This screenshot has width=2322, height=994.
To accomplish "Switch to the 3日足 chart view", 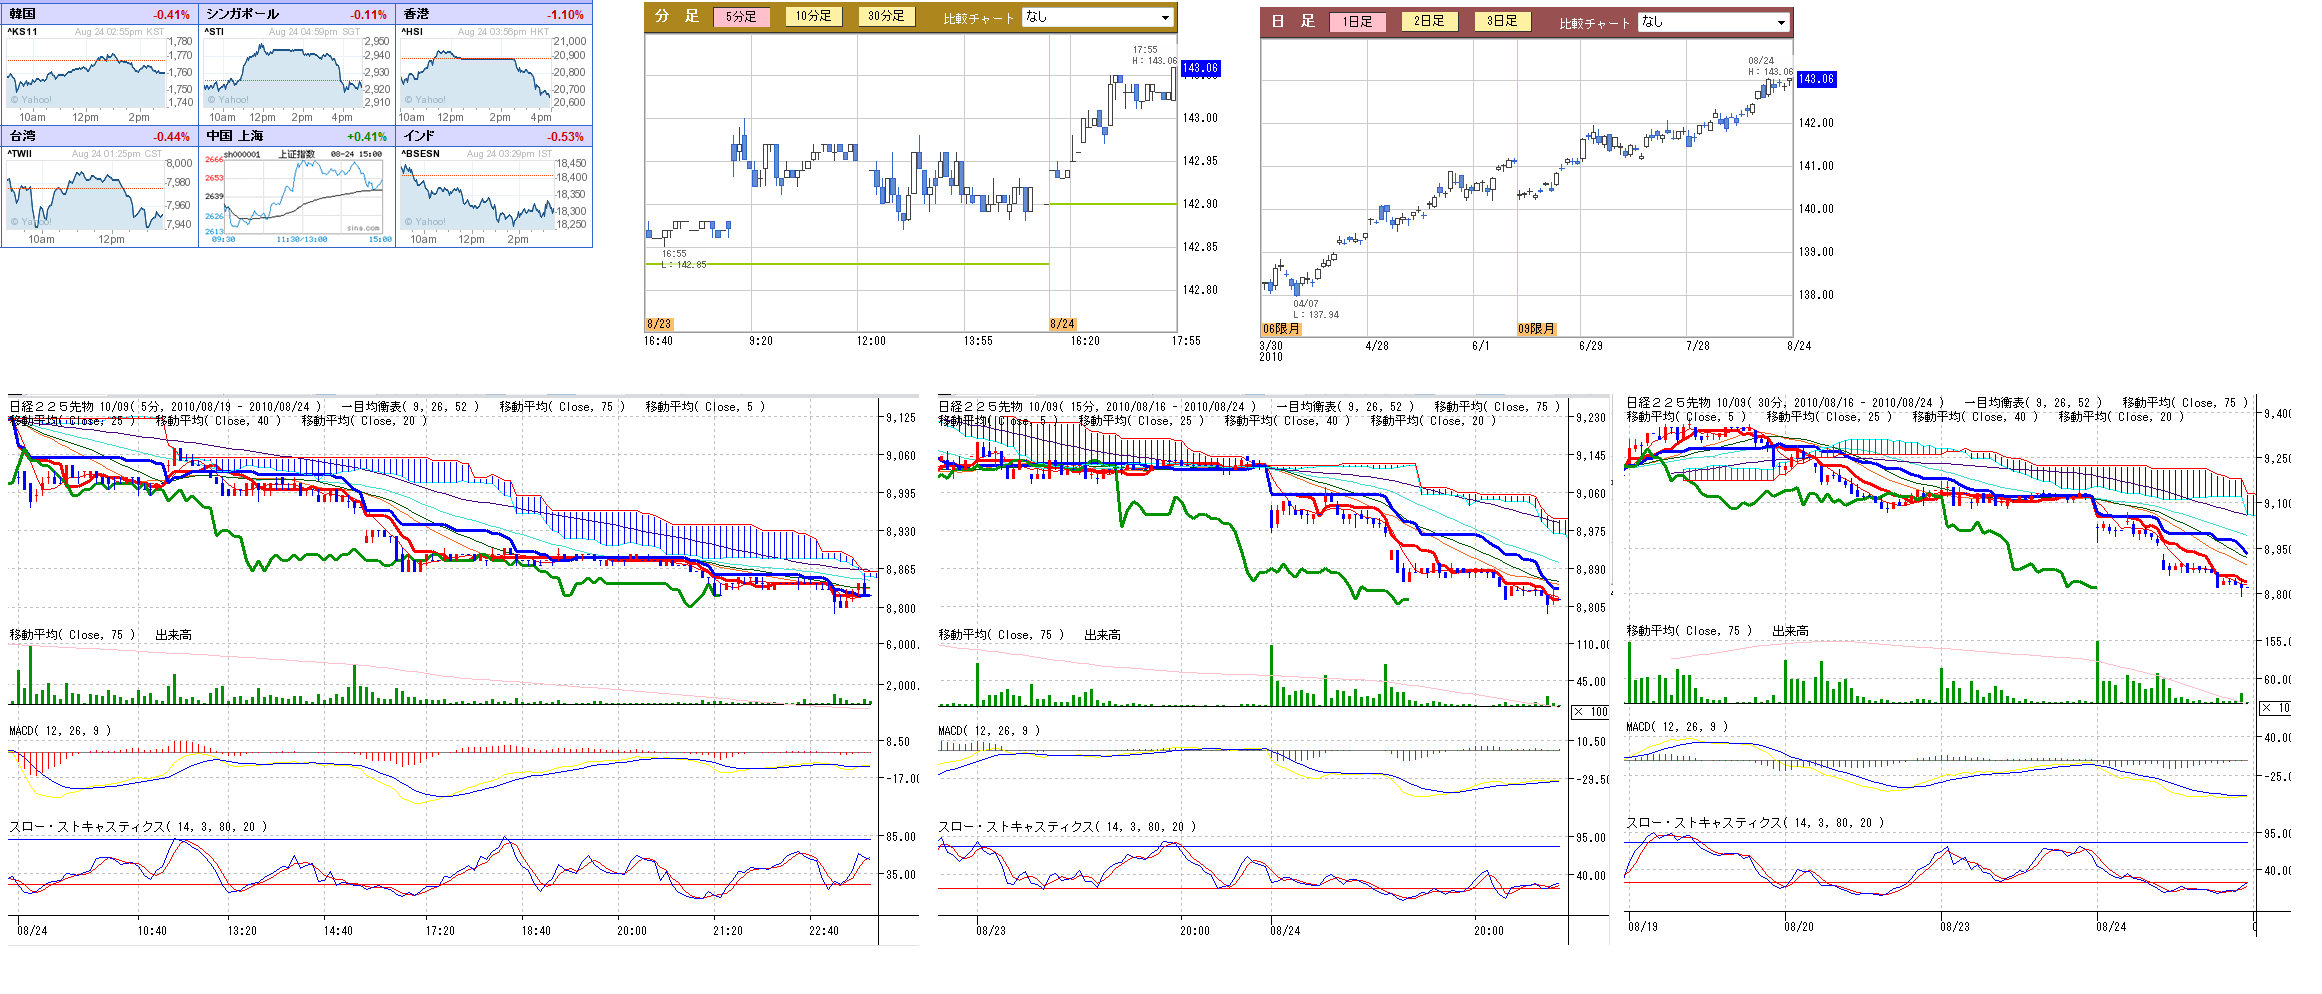I will (1502, 21).
